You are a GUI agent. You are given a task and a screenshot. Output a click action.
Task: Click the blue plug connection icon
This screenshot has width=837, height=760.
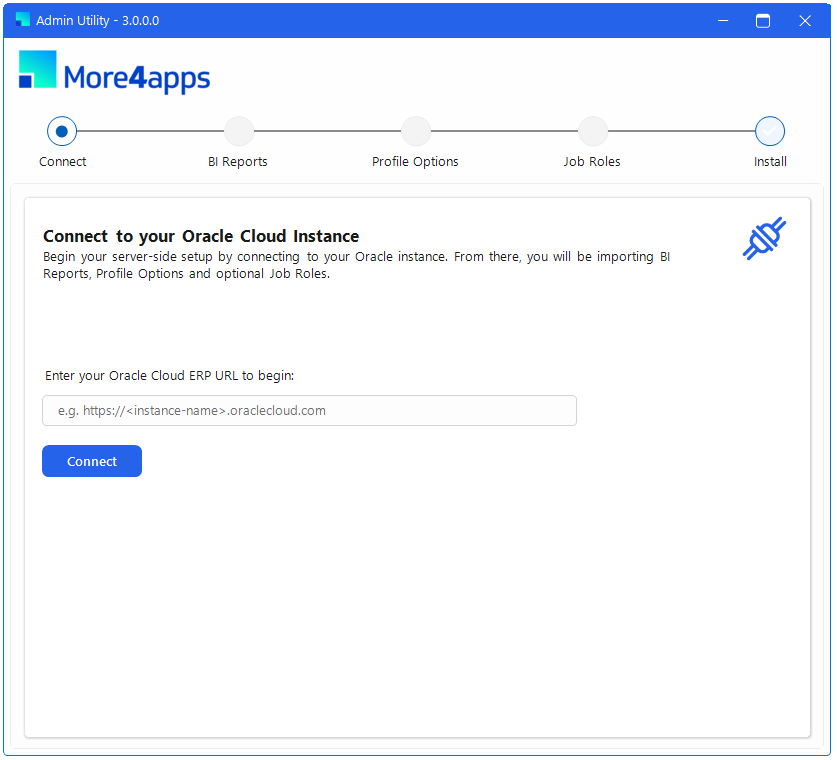[x=764, y=239]
